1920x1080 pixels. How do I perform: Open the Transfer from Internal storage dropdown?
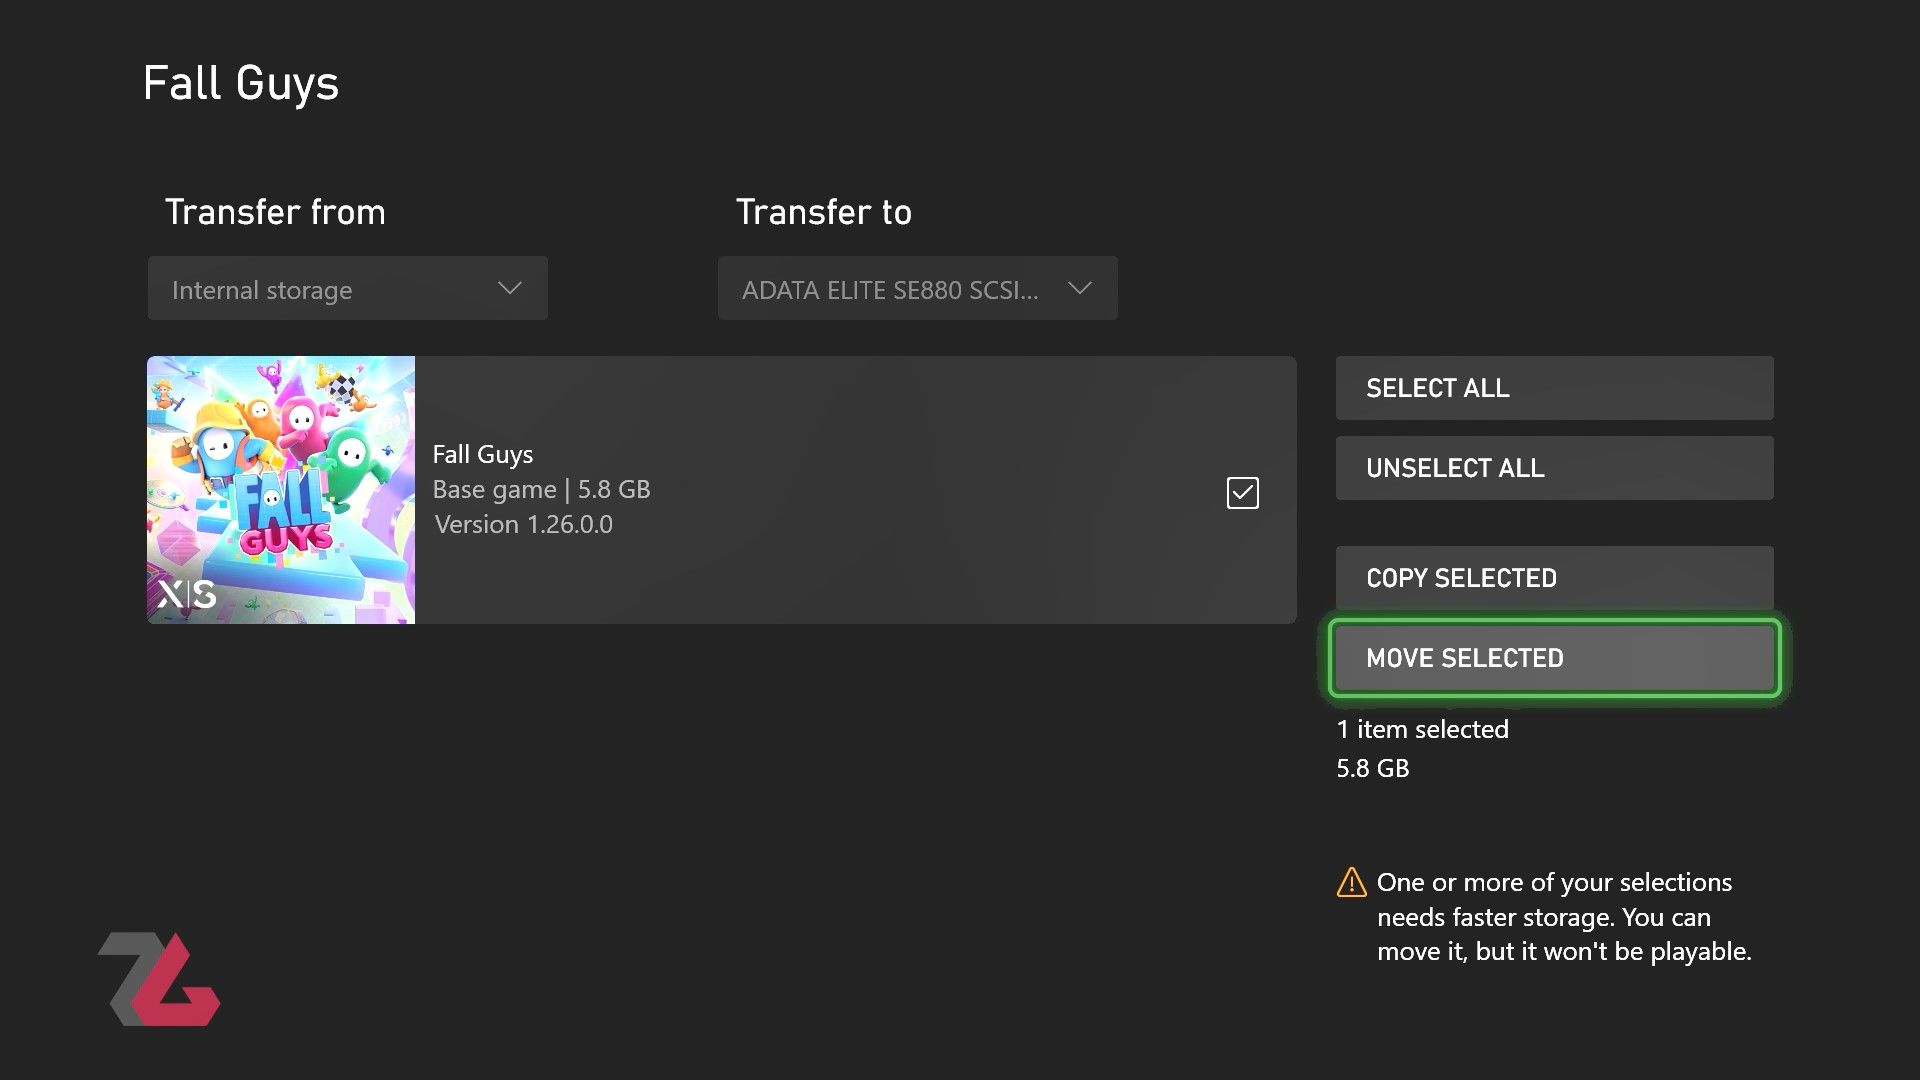pyautogui.click(x=347, y=288)
